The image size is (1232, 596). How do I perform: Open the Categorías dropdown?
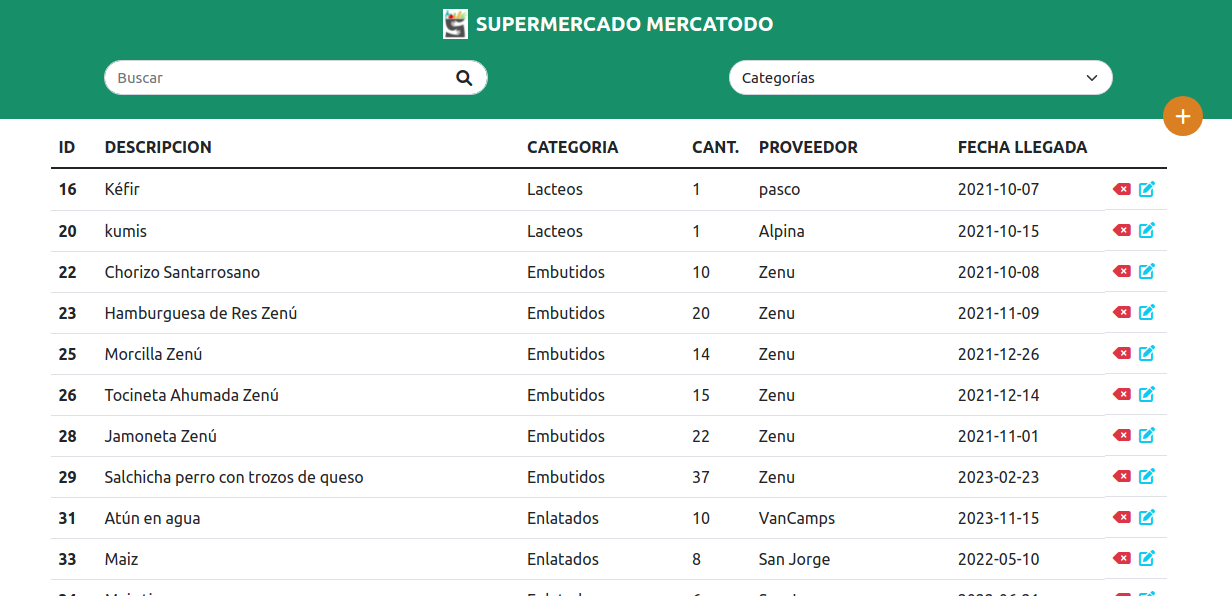point(920,78)
